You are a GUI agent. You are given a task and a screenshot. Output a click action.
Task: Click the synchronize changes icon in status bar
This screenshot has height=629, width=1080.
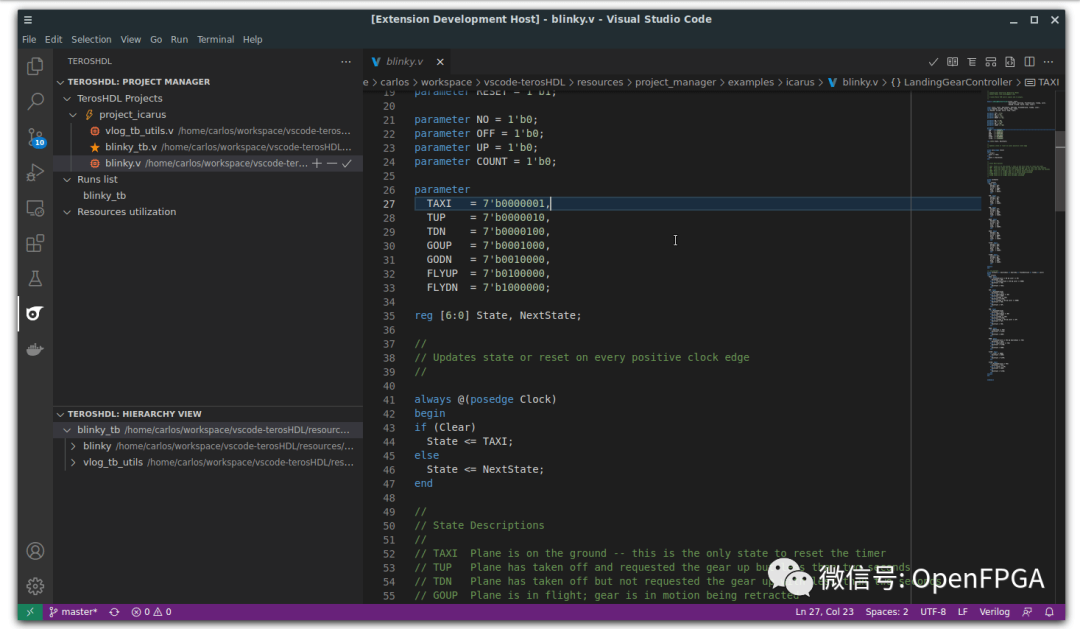(x=114, y=612)
